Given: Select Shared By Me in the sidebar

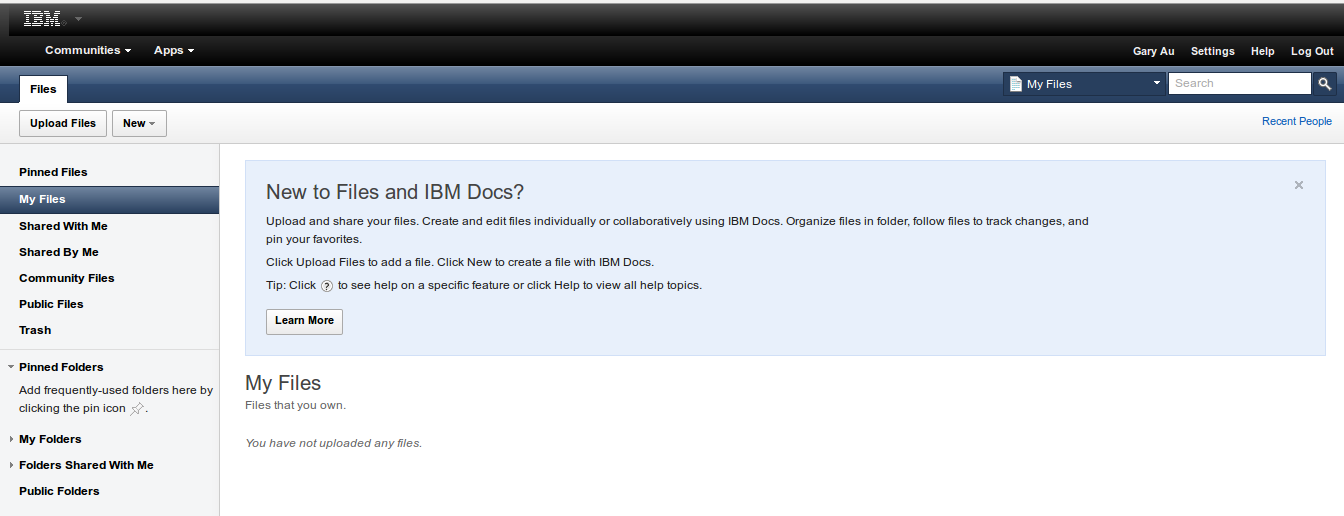Looking at the screenshot, I should click(x=59, y=252).
